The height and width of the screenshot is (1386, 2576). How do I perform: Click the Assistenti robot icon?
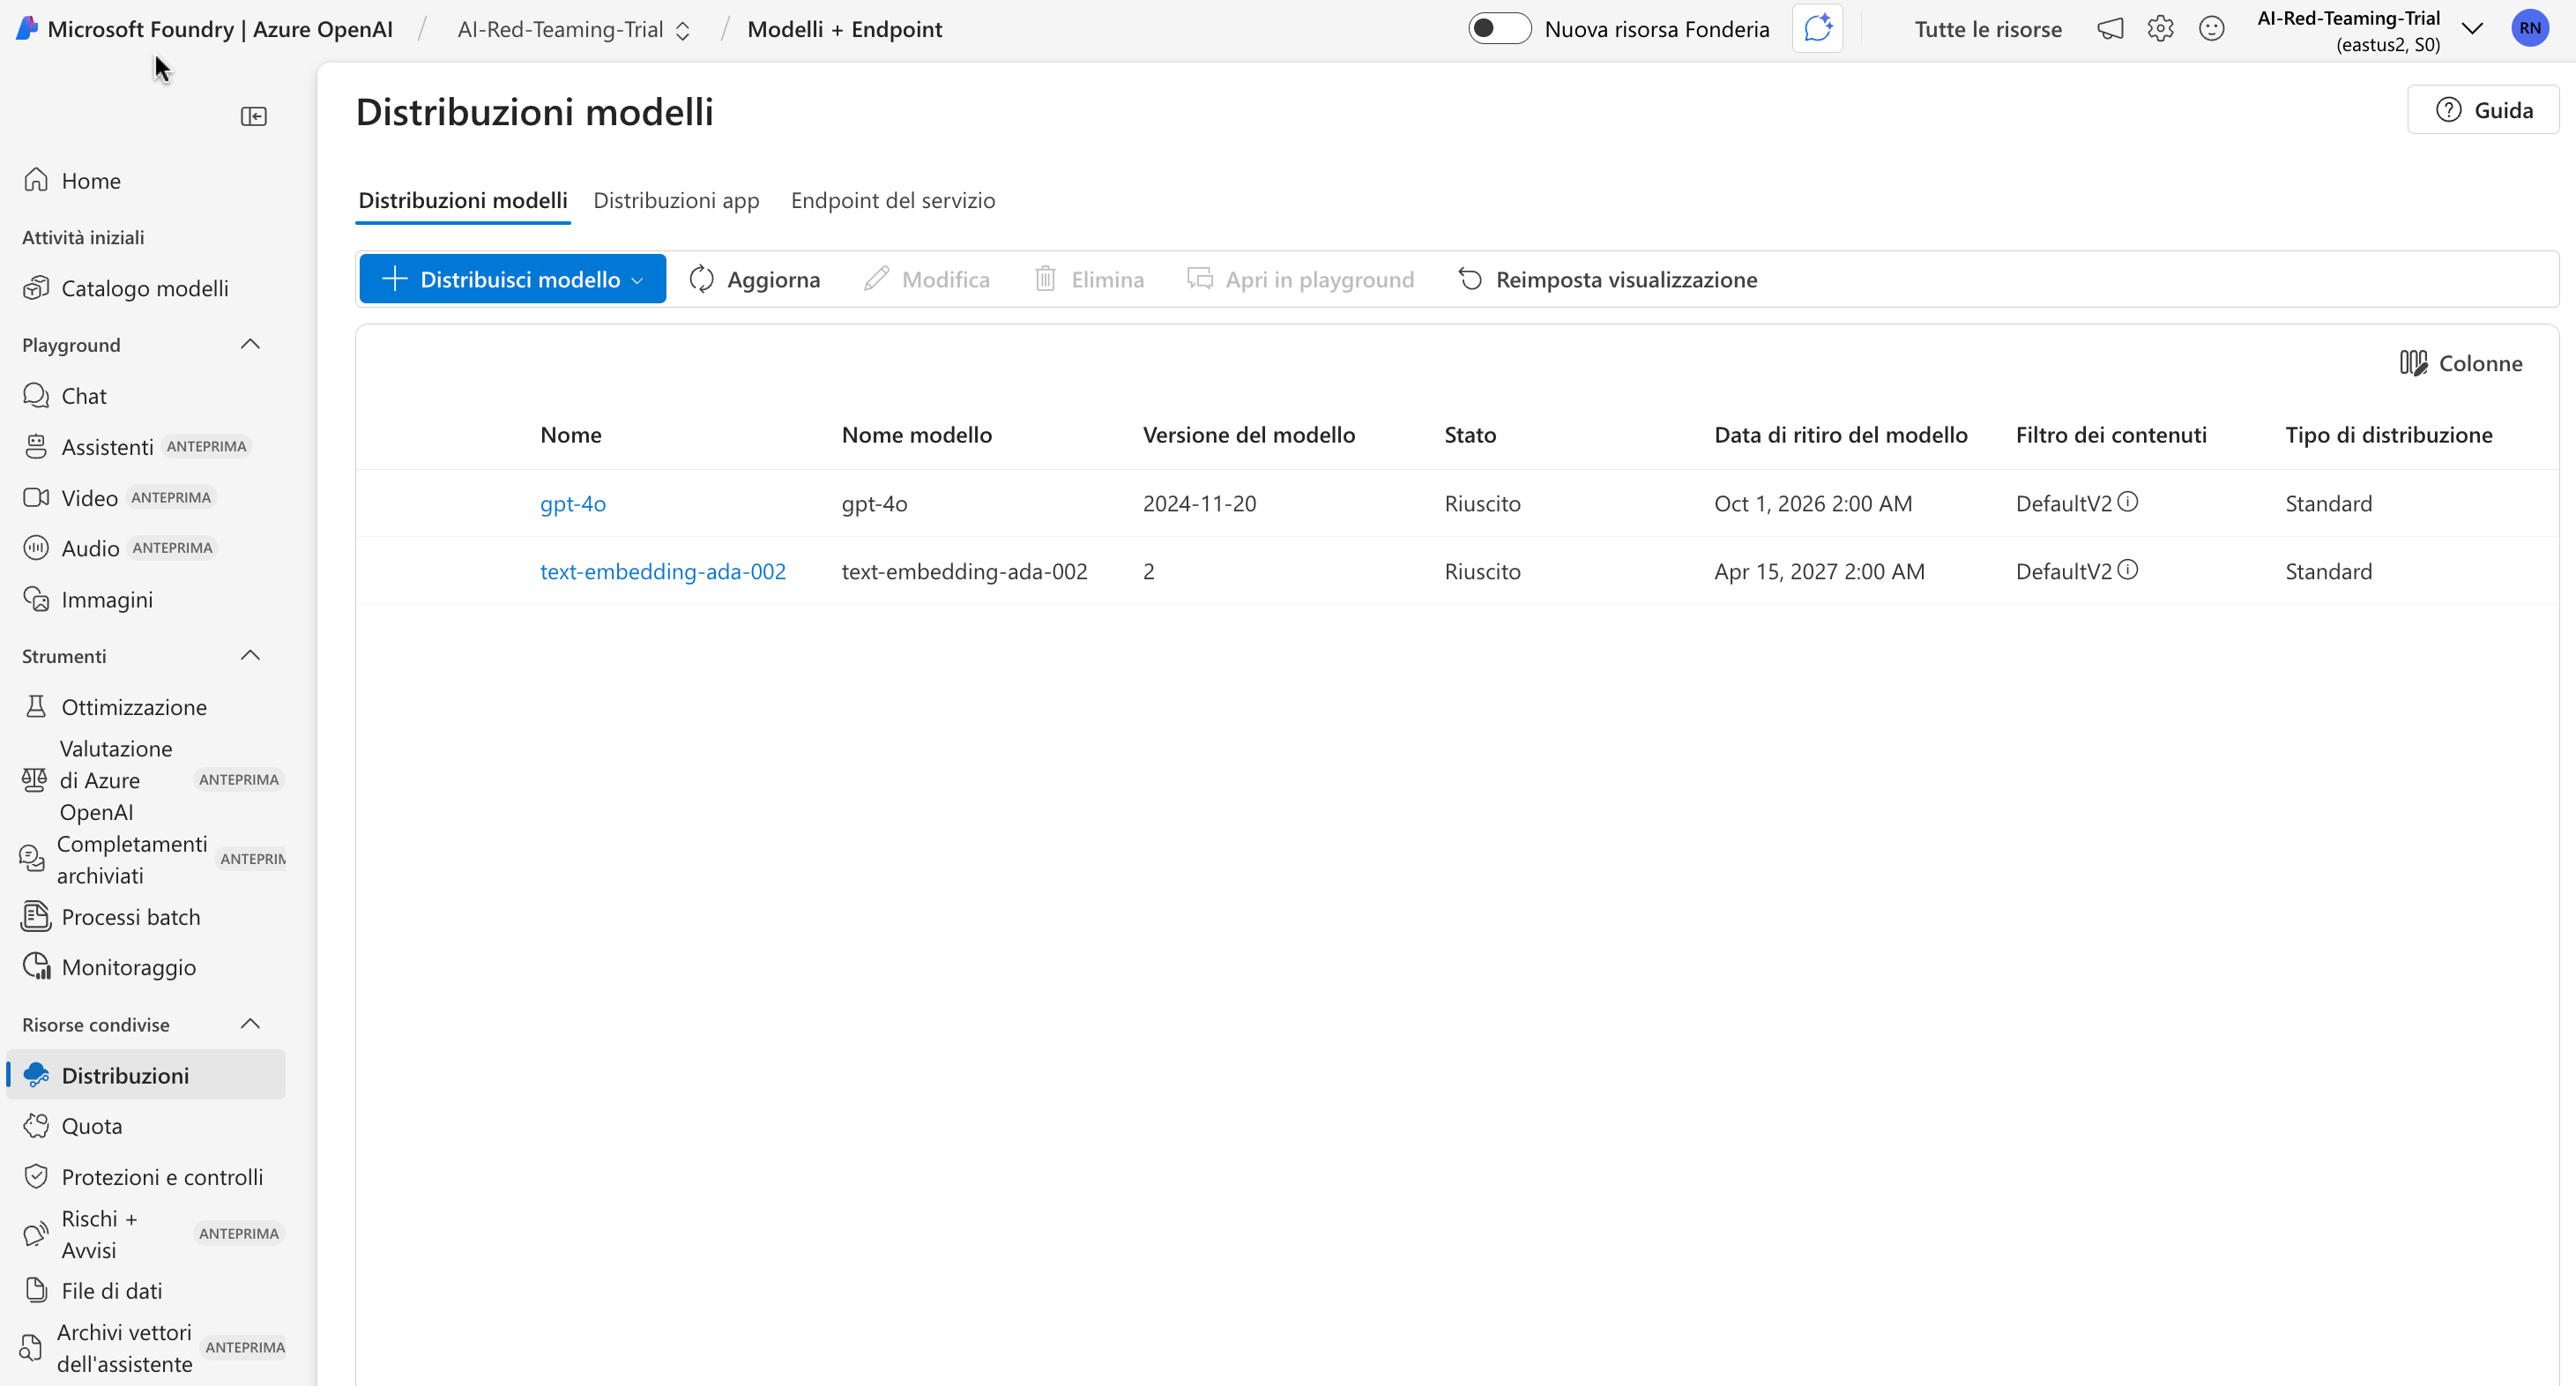[36, 447]
